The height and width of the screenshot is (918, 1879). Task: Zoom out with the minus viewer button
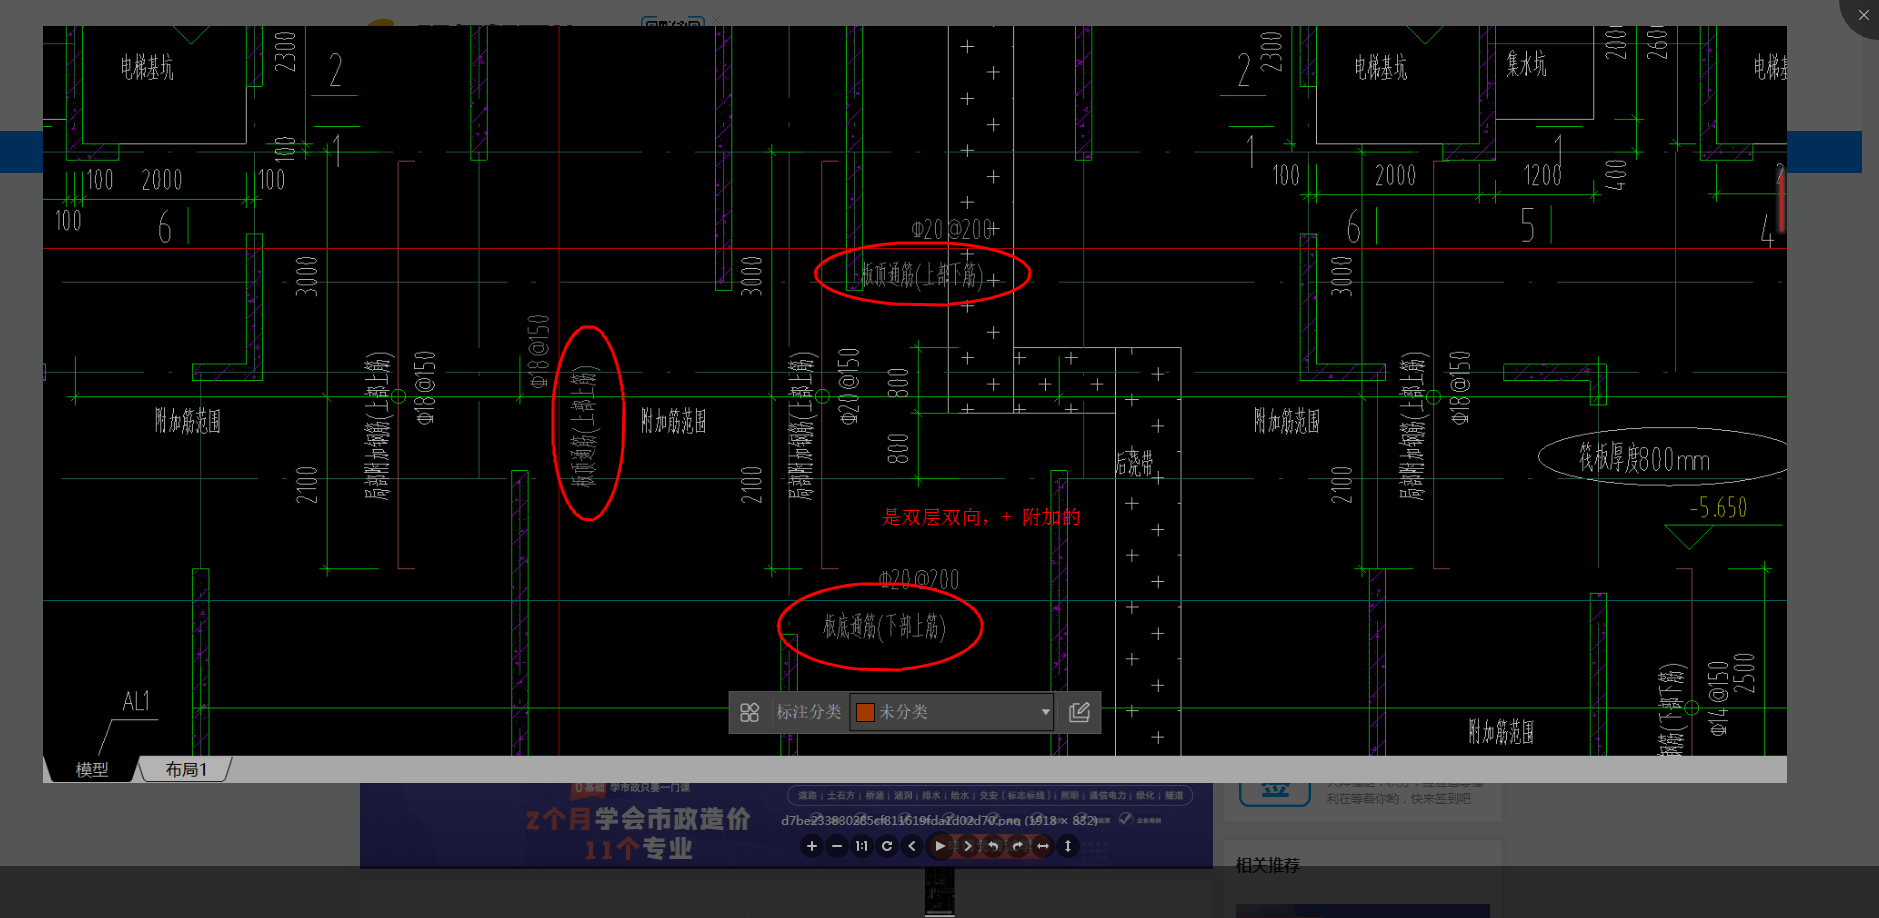836,846
